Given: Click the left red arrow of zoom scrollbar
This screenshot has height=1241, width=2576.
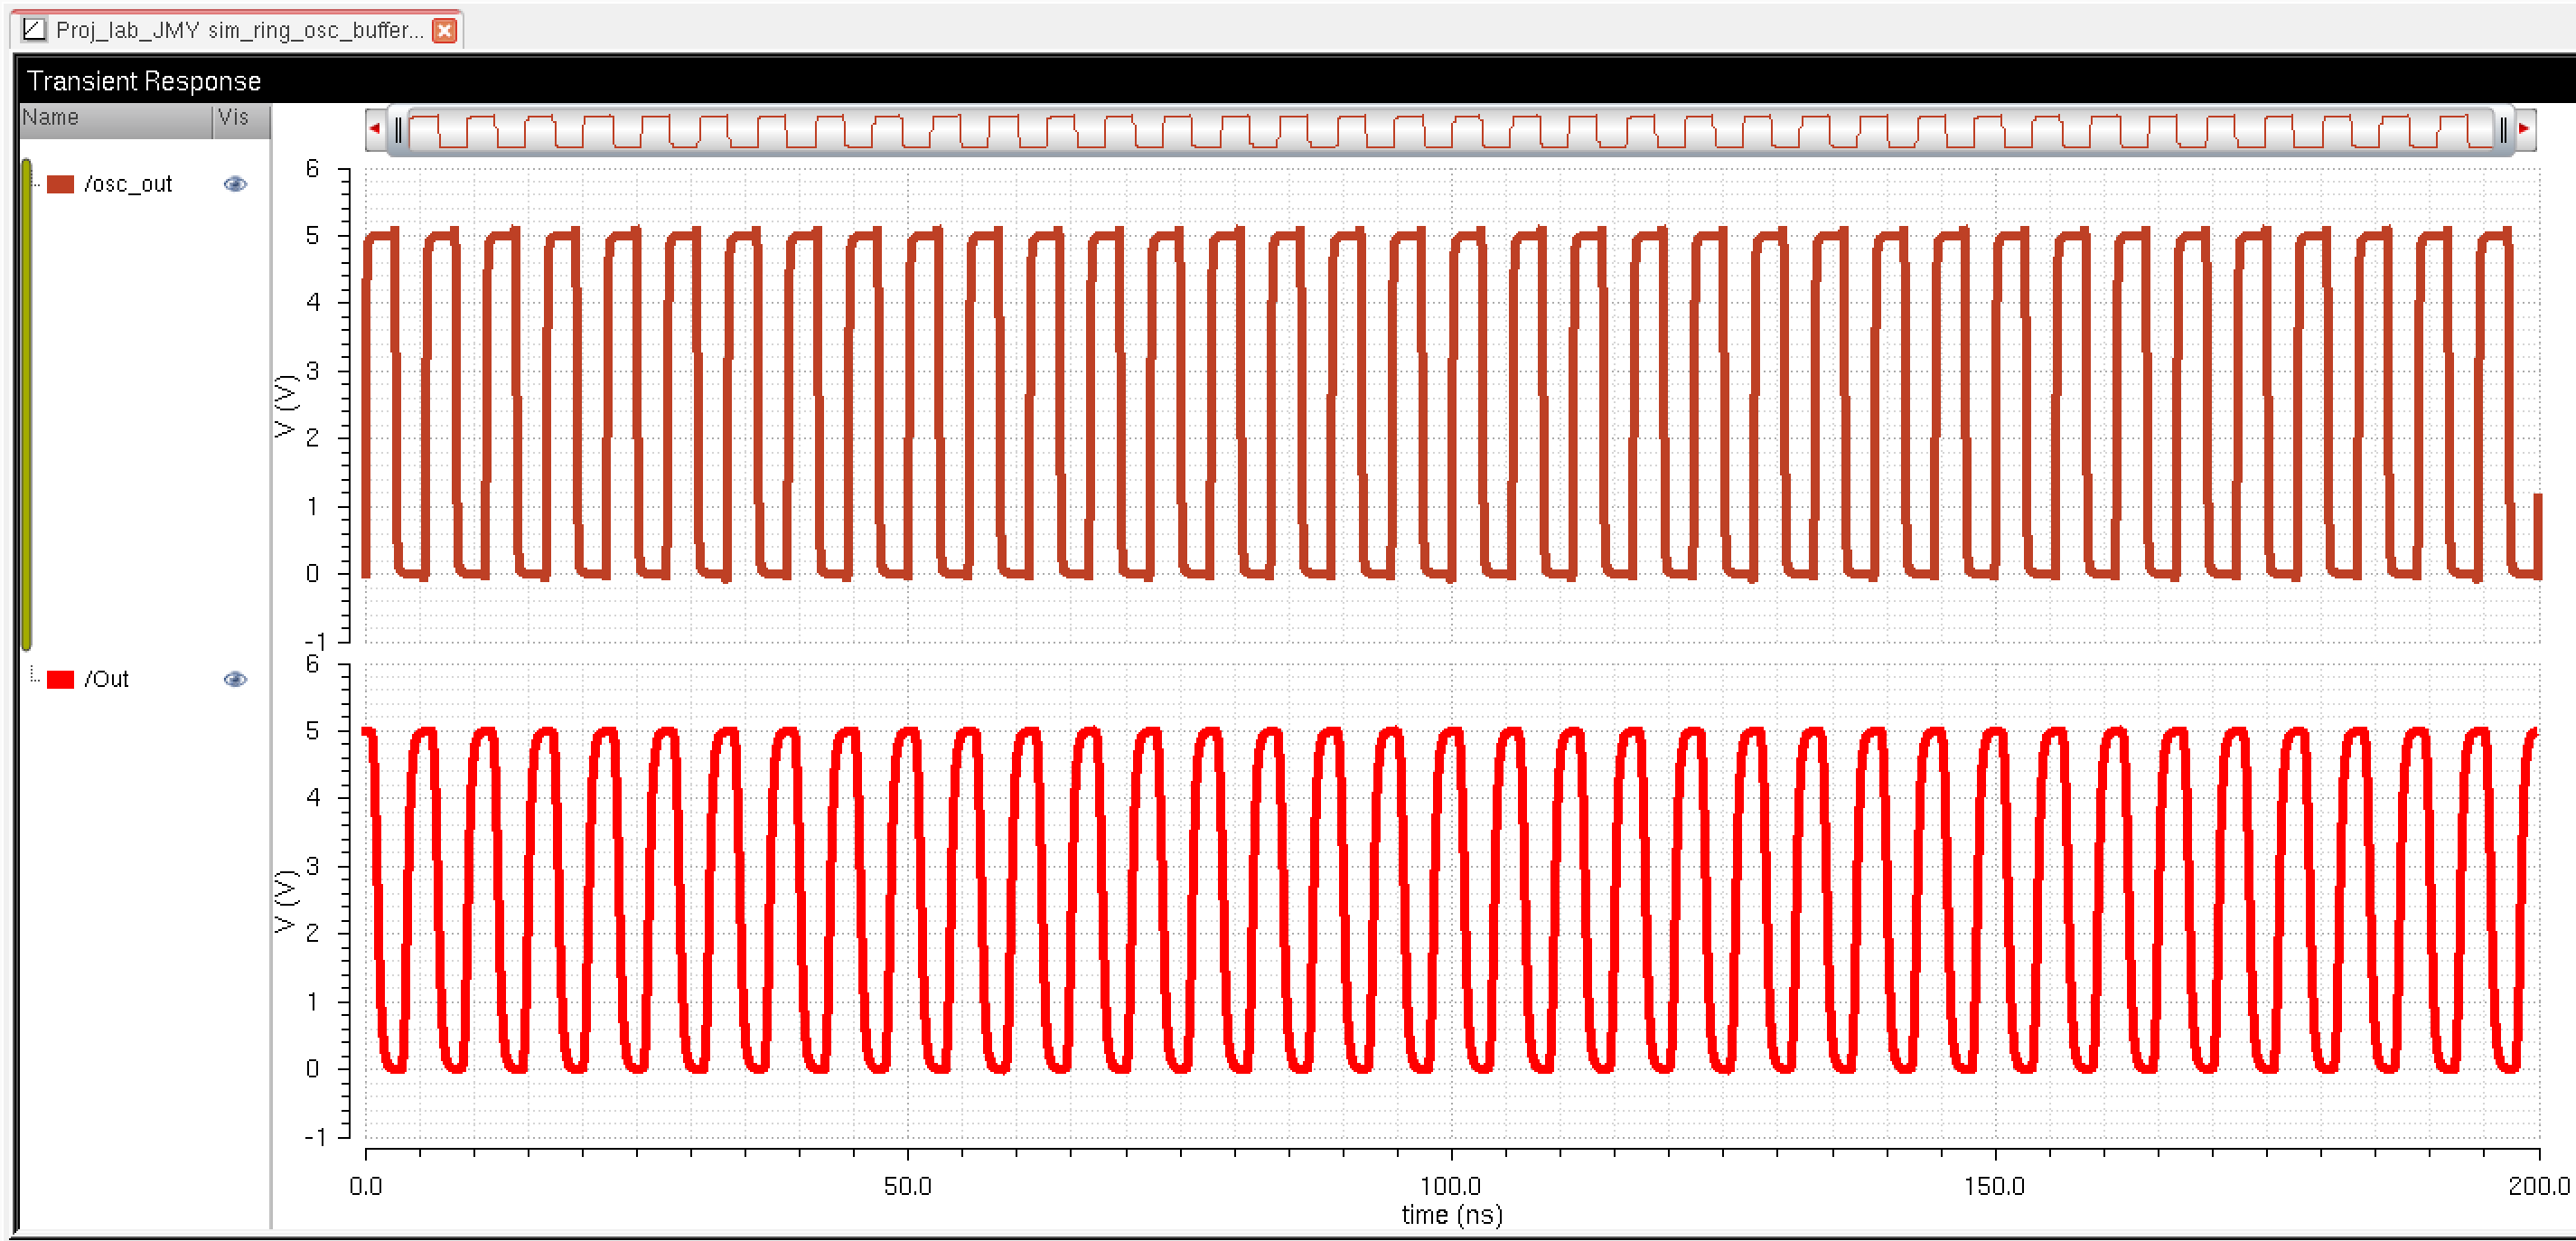Looking at the screenshot, I should [x=375, y=129].
